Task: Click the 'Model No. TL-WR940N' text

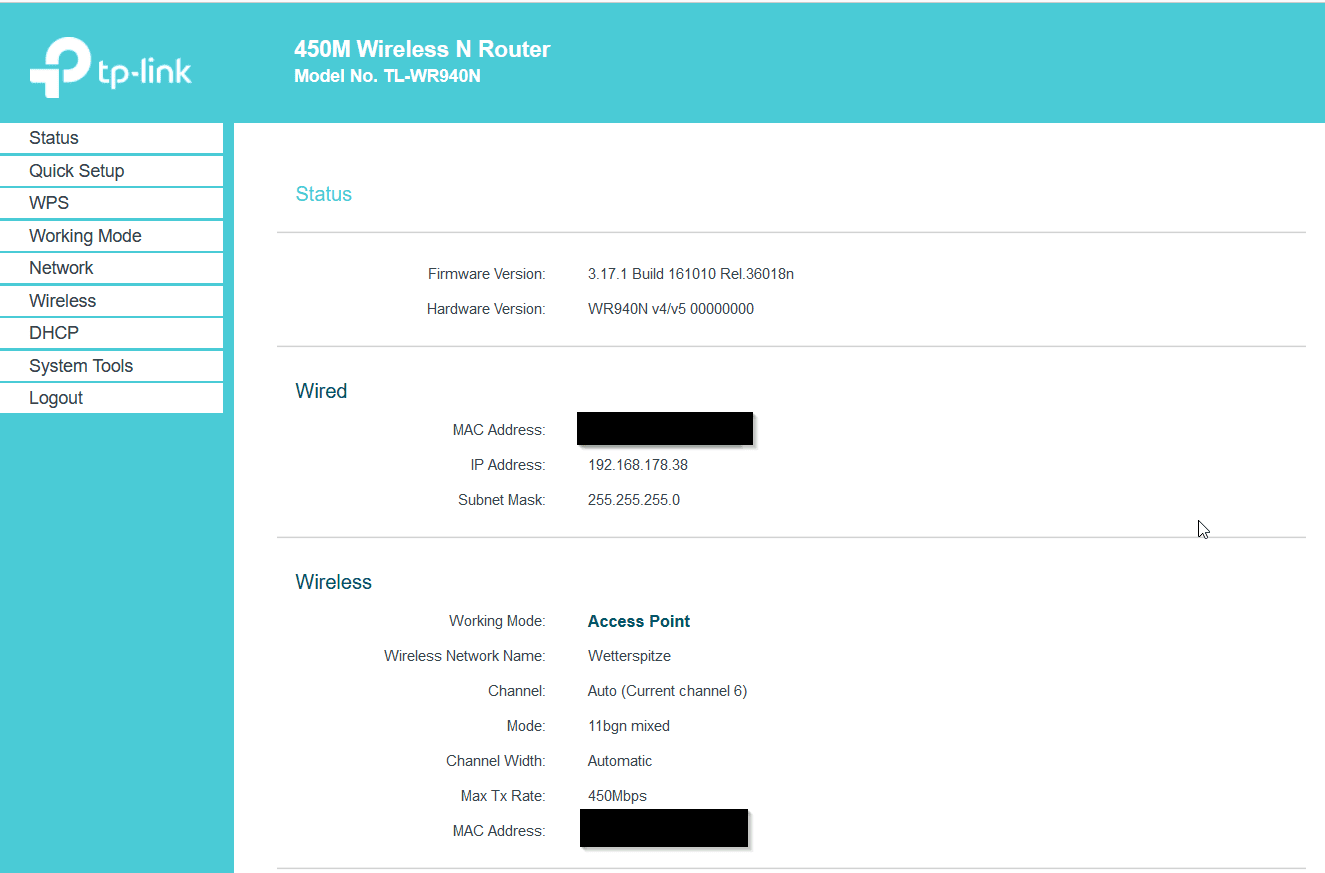Action: [x=387, y=76]
